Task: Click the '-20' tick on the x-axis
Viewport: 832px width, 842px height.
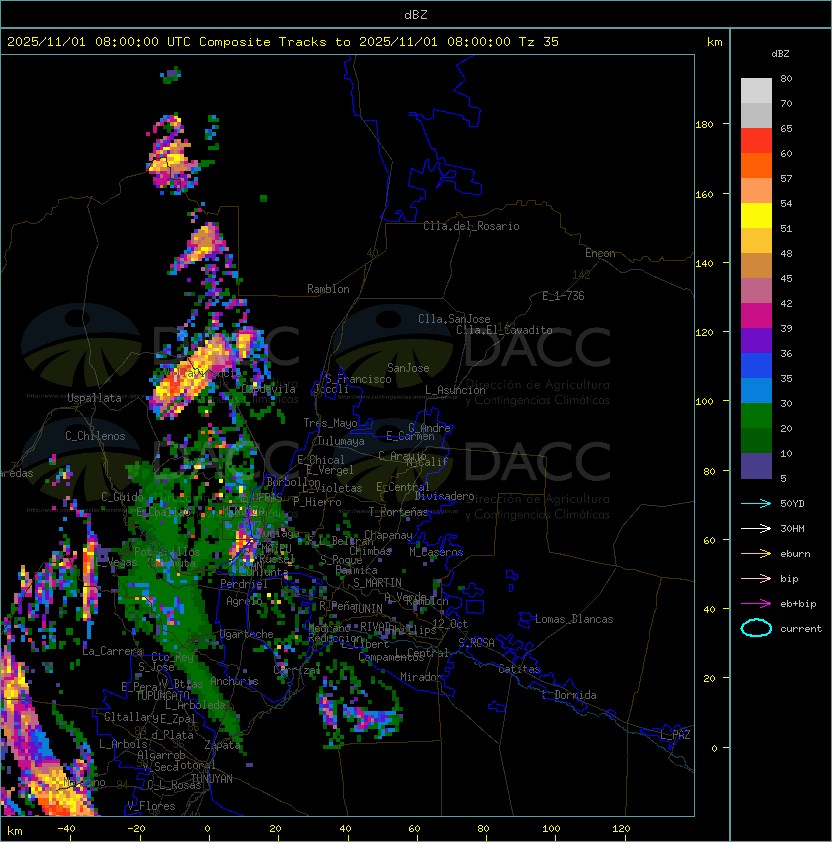Action: 136,829
